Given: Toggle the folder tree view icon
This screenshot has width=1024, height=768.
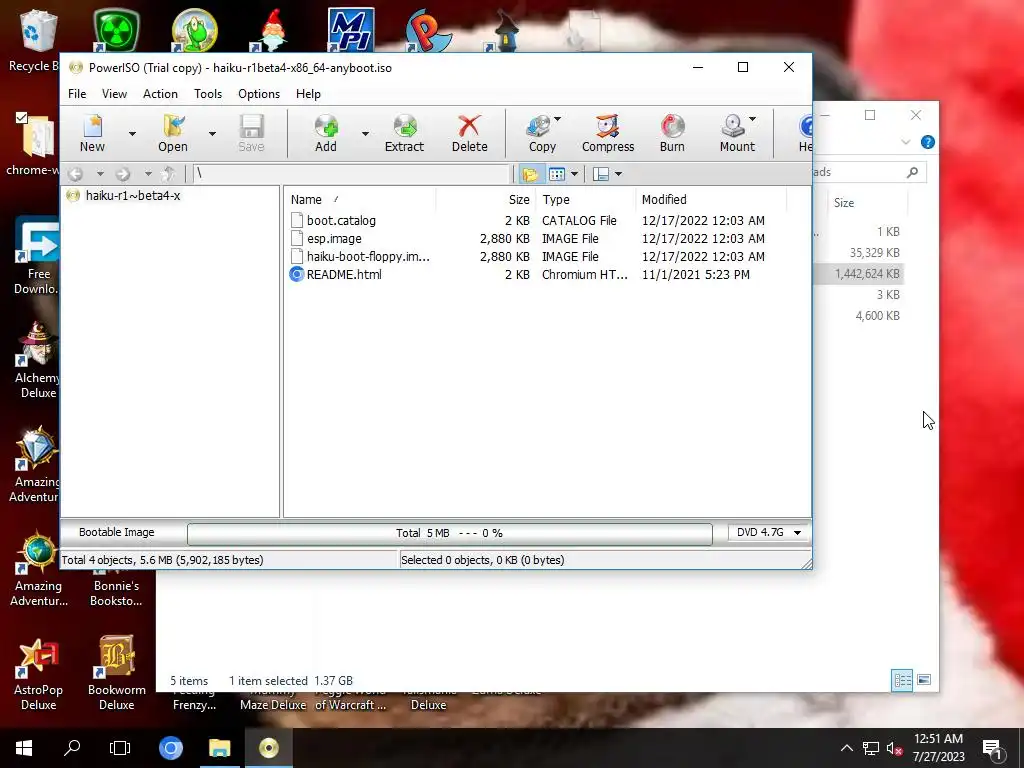Looking at the screenshot, I should (x=530, y=174).
